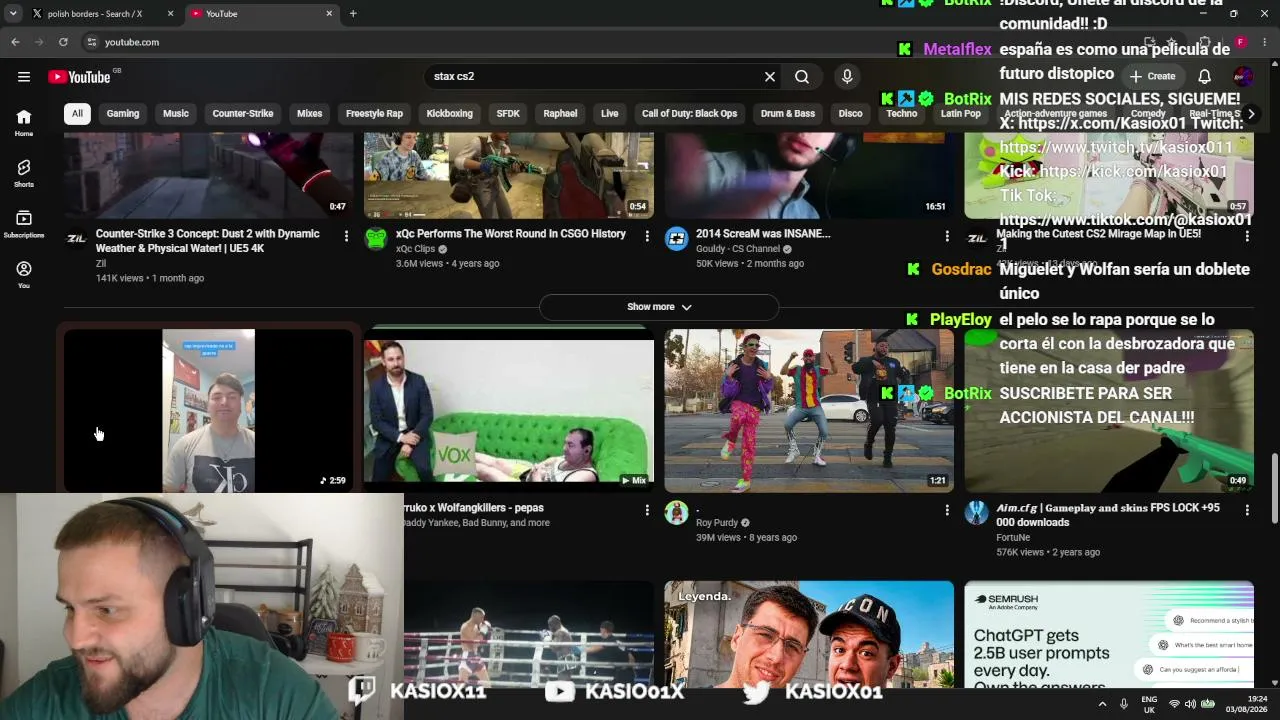Viewport: 1280px width, 720px height.
Task: Click the magnifying glass search button
Action: click(802, 77)
